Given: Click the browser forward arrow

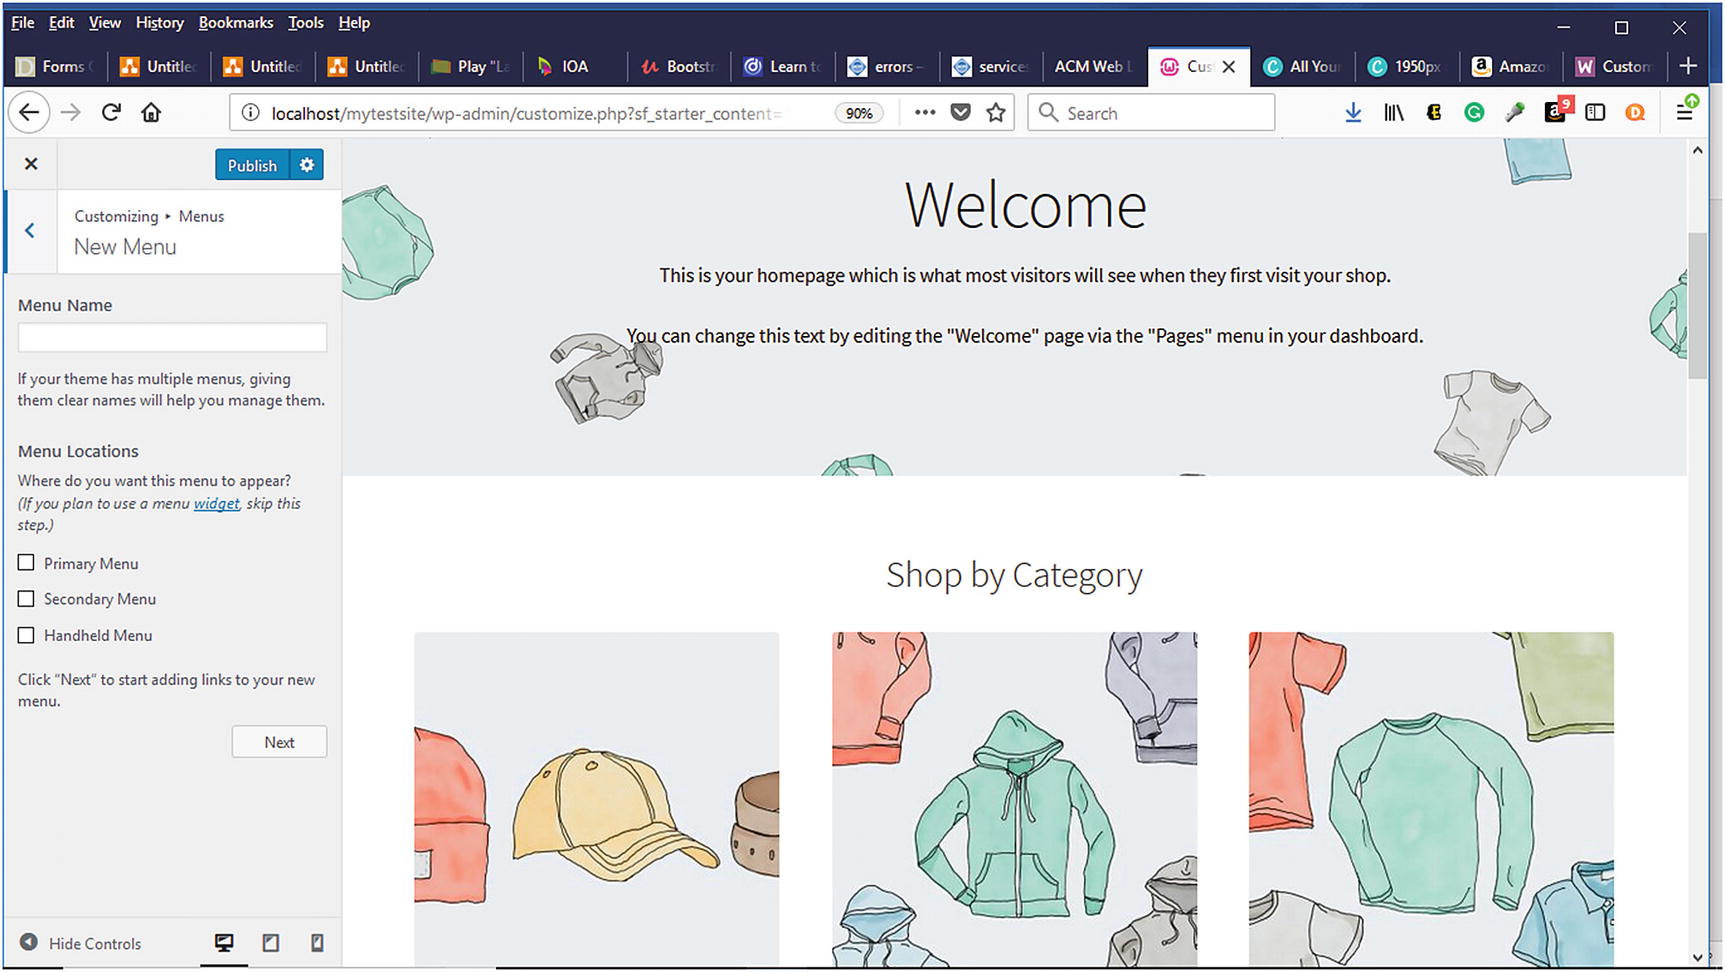Looking at the screenshot, I should click(x=70, y=113).
